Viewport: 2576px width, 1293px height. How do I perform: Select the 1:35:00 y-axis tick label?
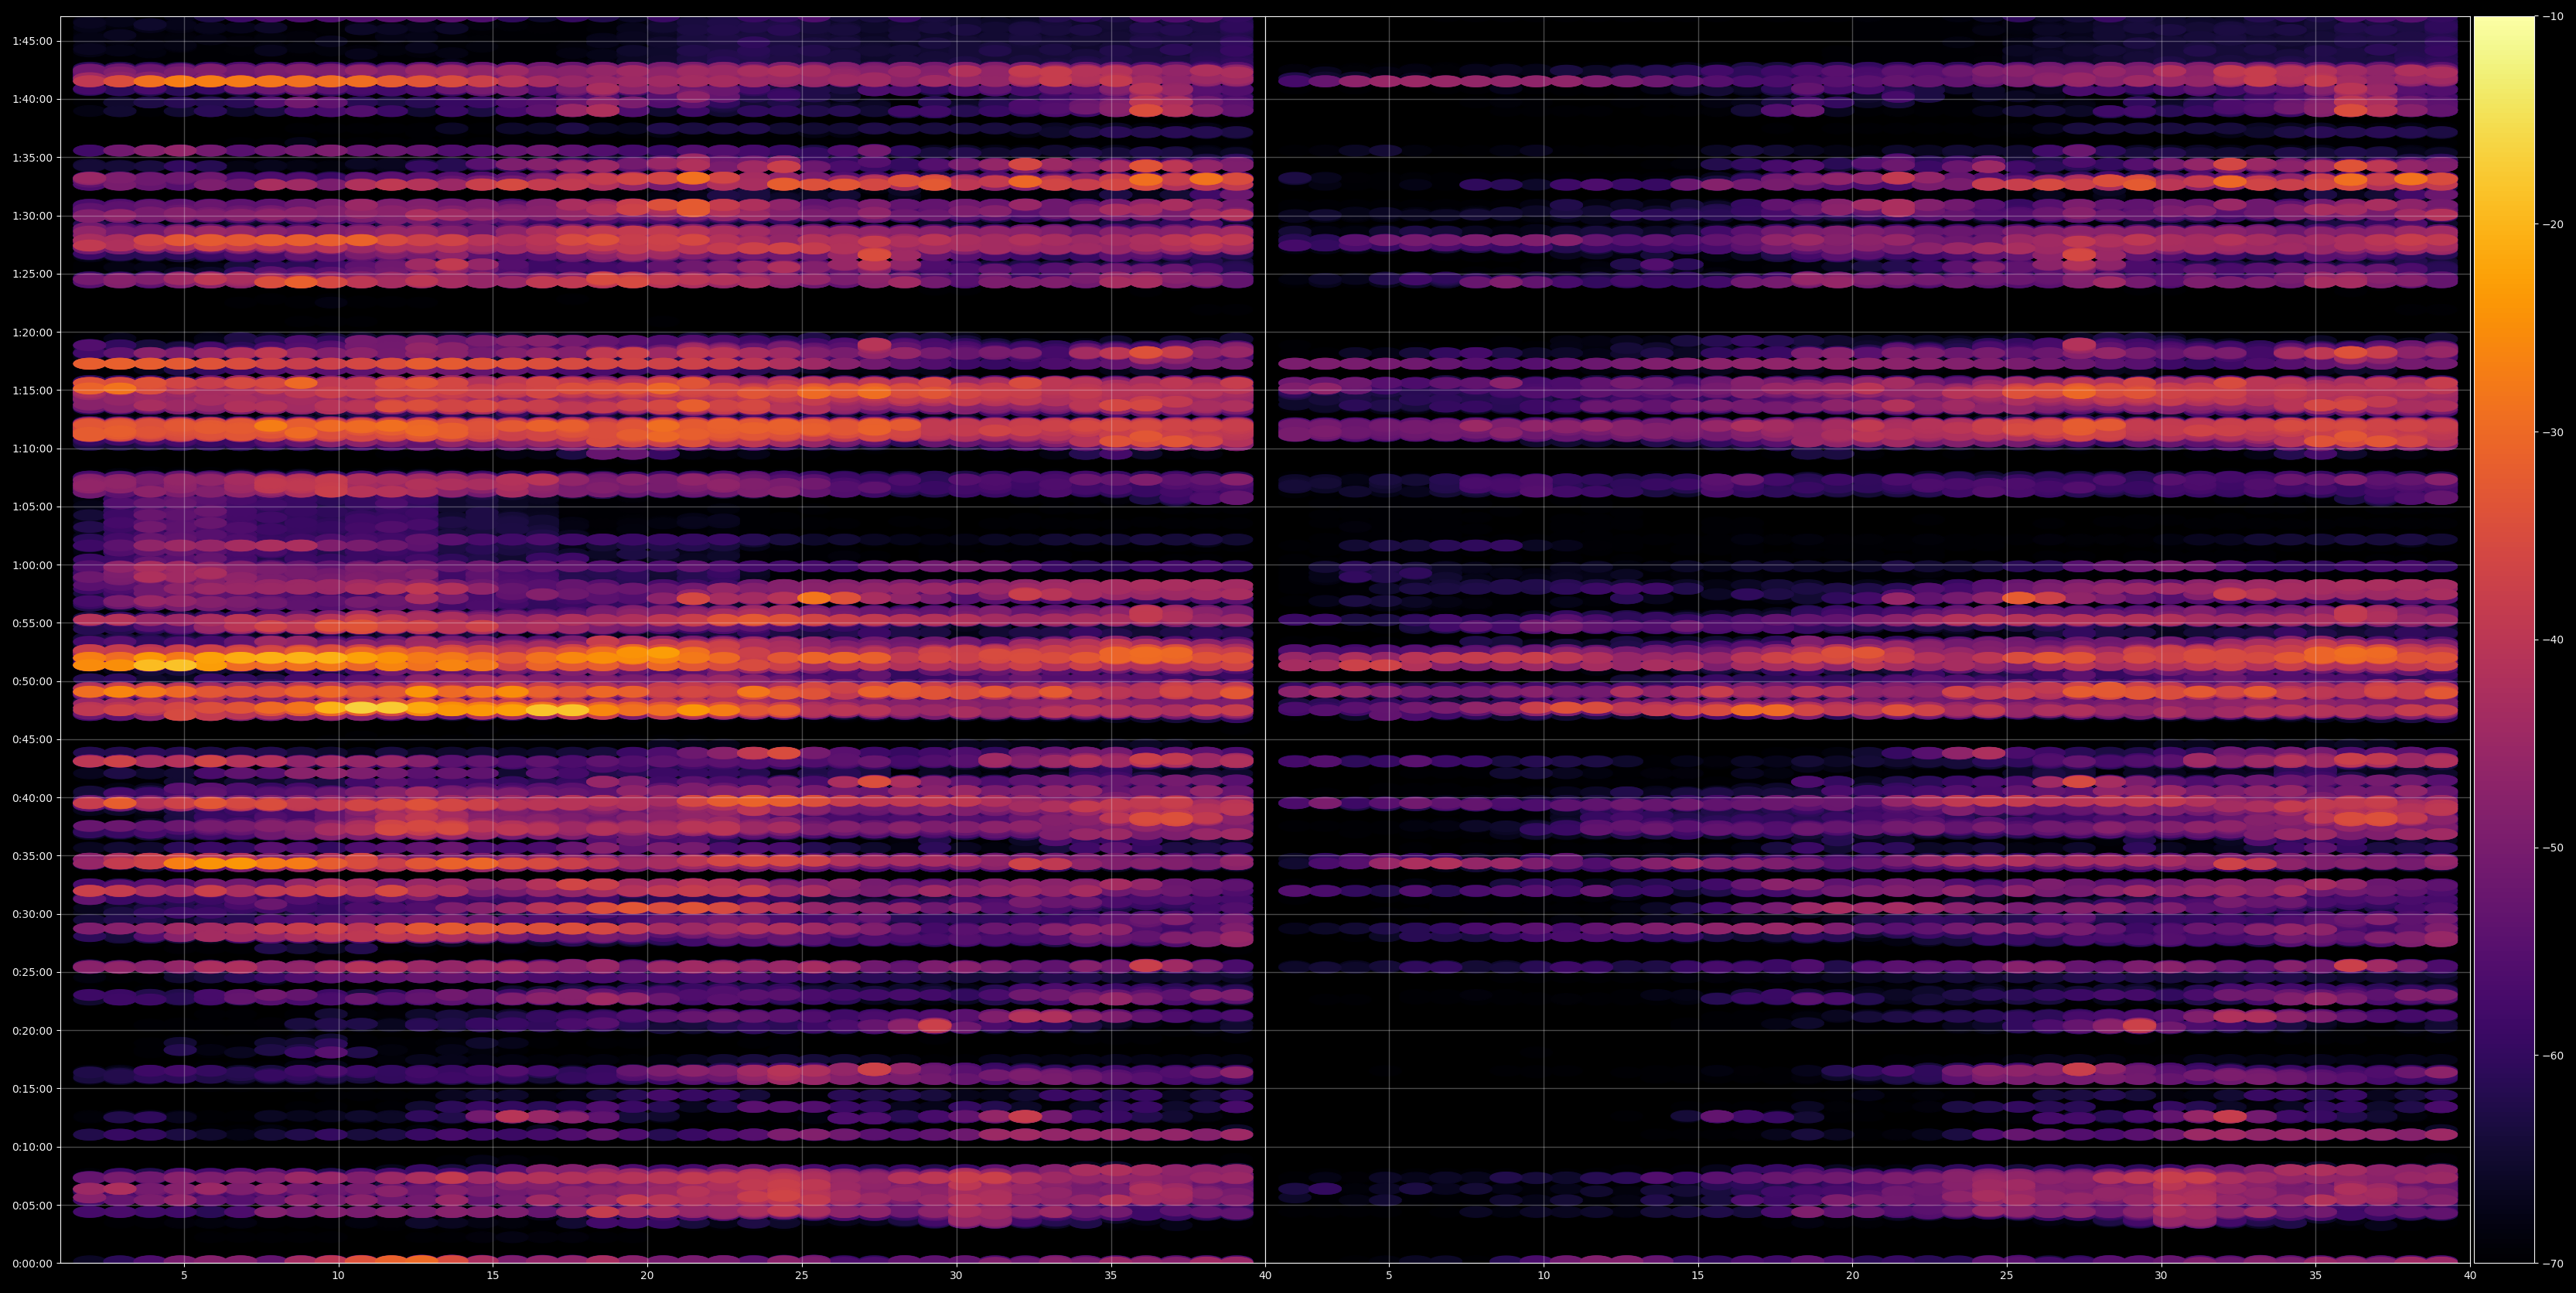(32, 157)
